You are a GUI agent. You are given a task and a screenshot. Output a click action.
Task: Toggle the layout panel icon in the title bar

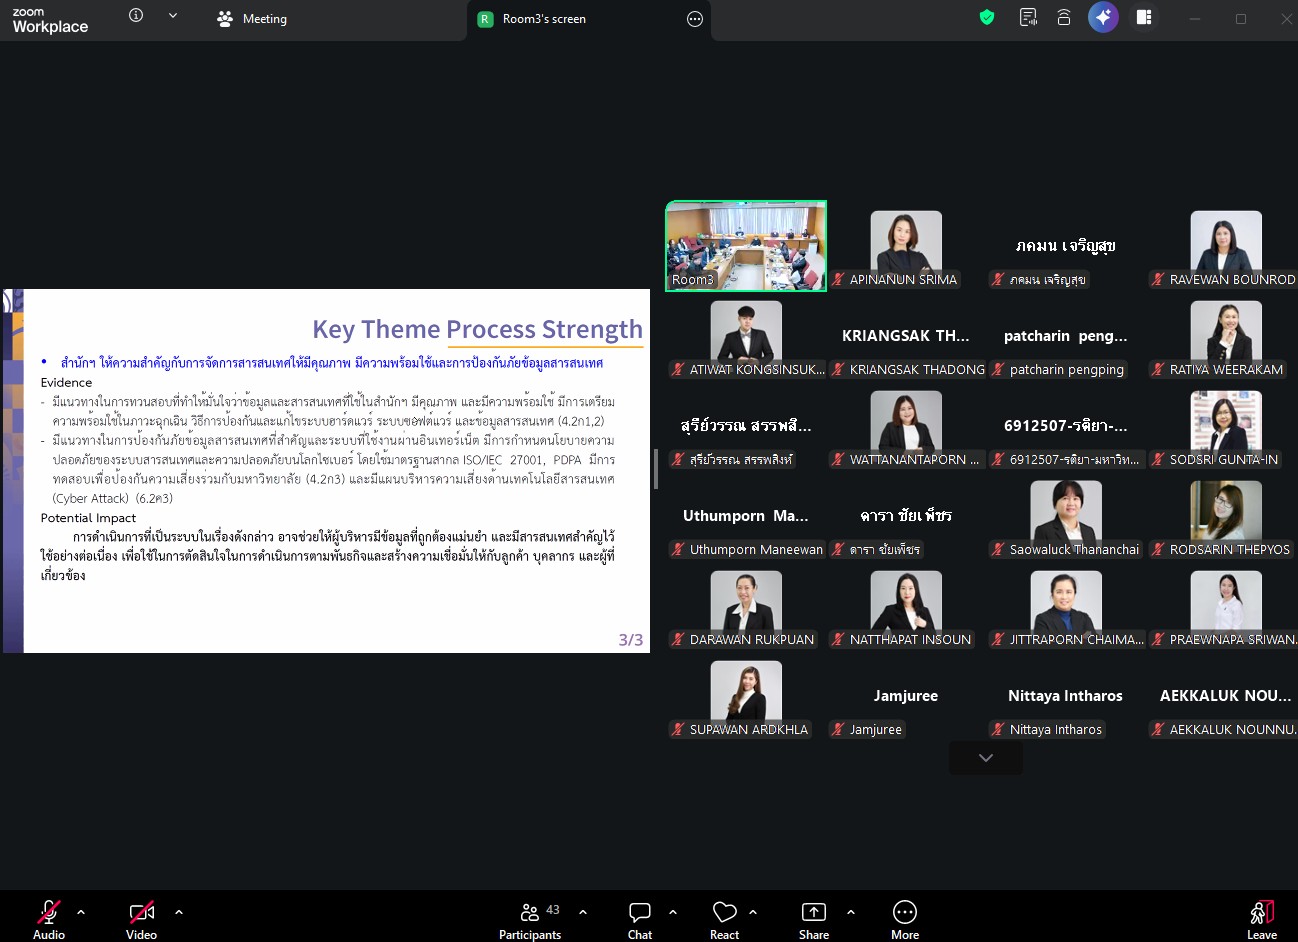tap(1144, 17)
